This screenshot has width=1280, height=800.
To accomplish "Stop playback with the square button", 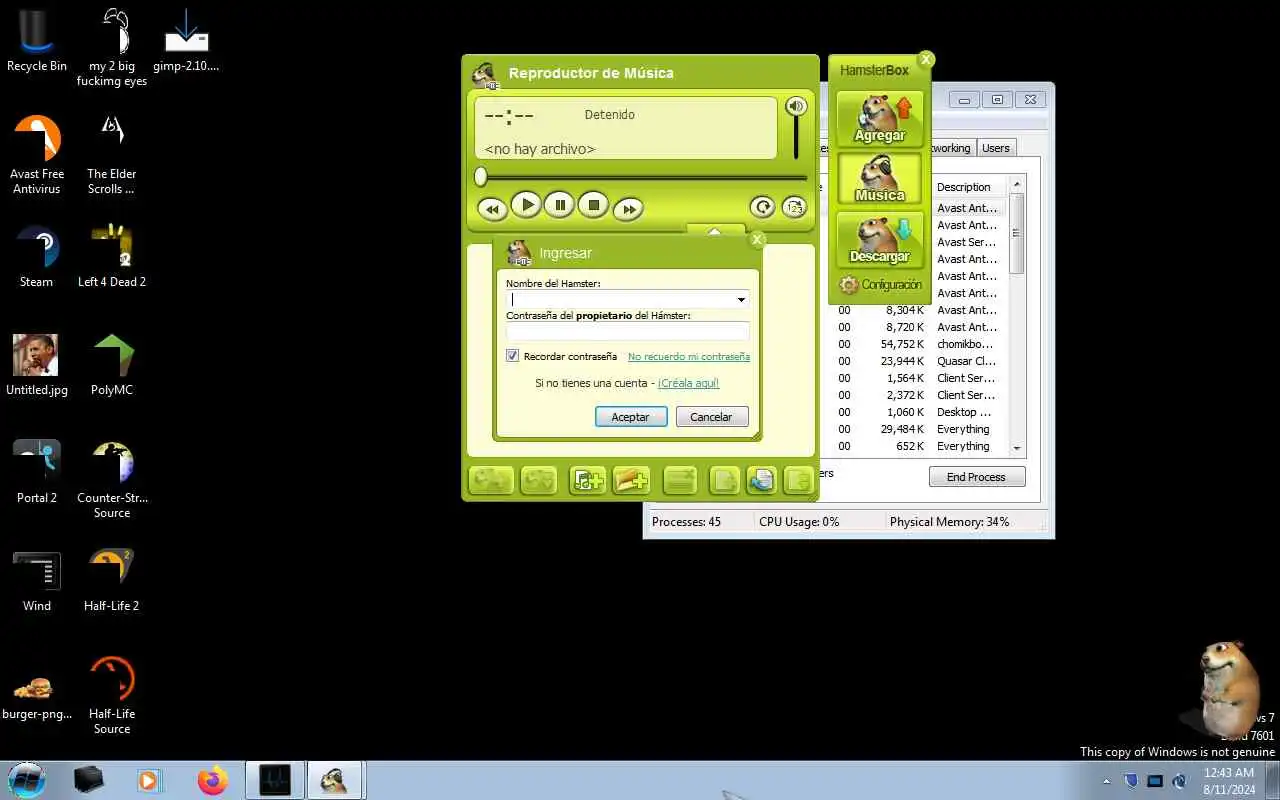I will (593, 205).
